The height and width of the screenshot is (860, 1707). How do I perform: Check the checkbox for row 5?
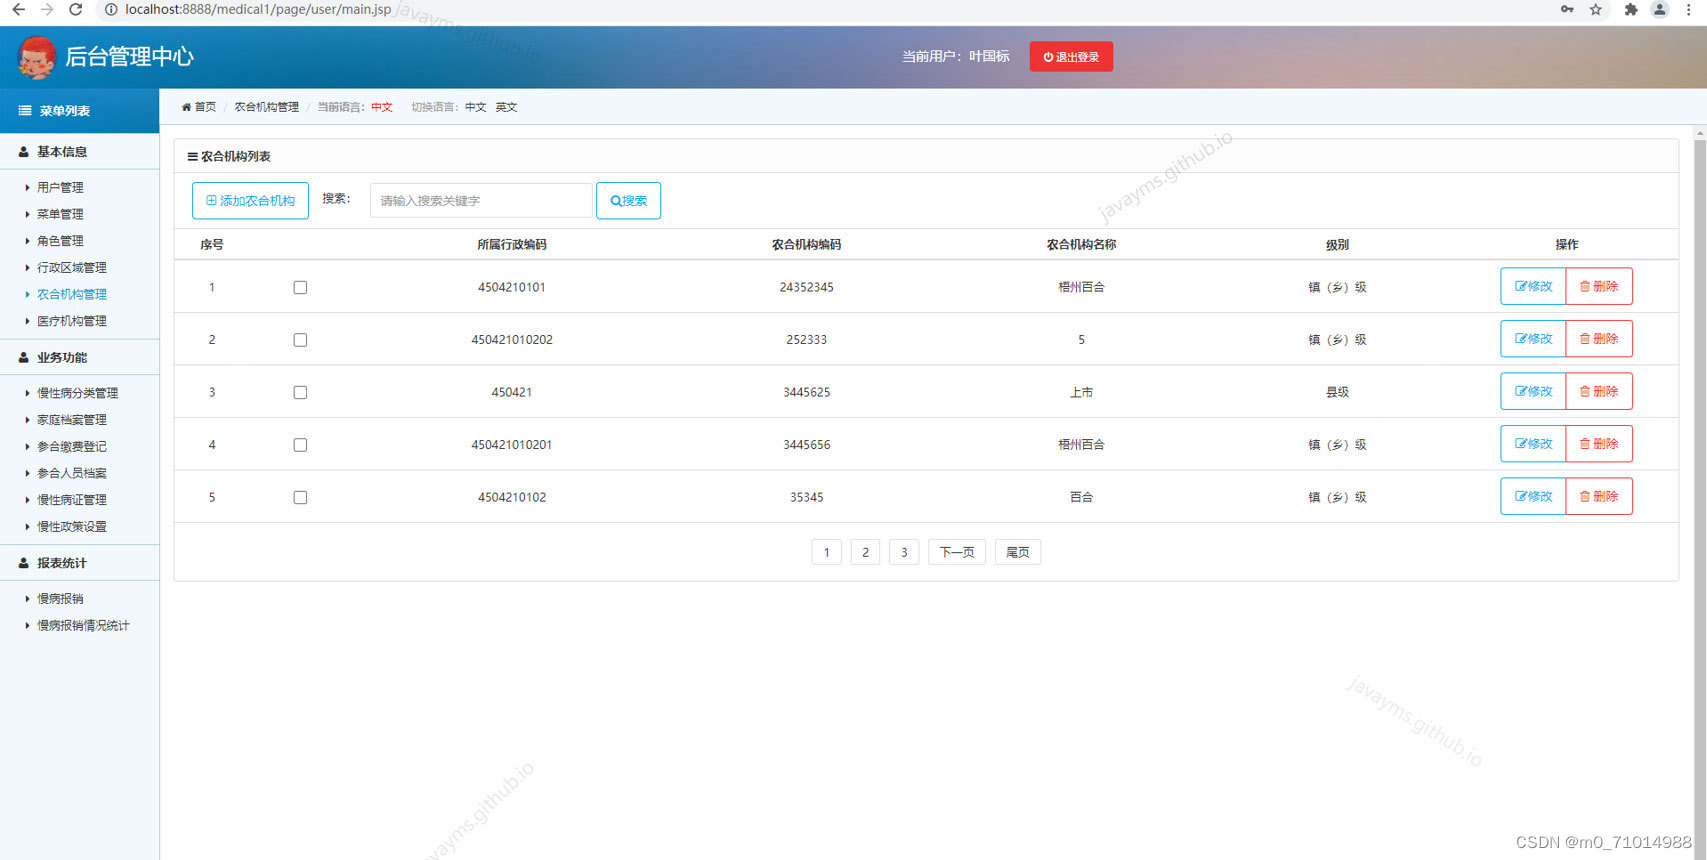[x=300, y=497]
